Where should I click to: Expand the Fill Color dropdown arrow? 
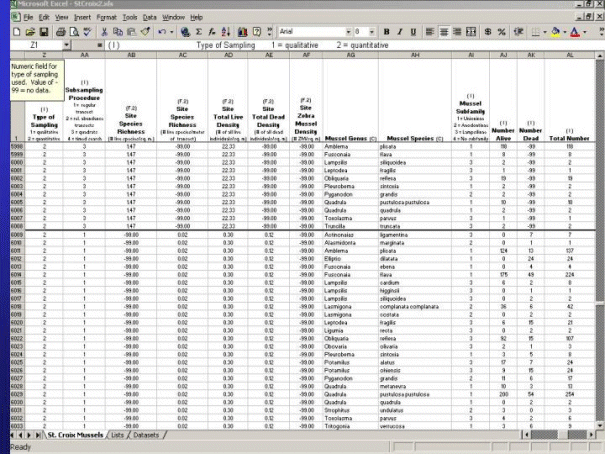tap(565, 32)
